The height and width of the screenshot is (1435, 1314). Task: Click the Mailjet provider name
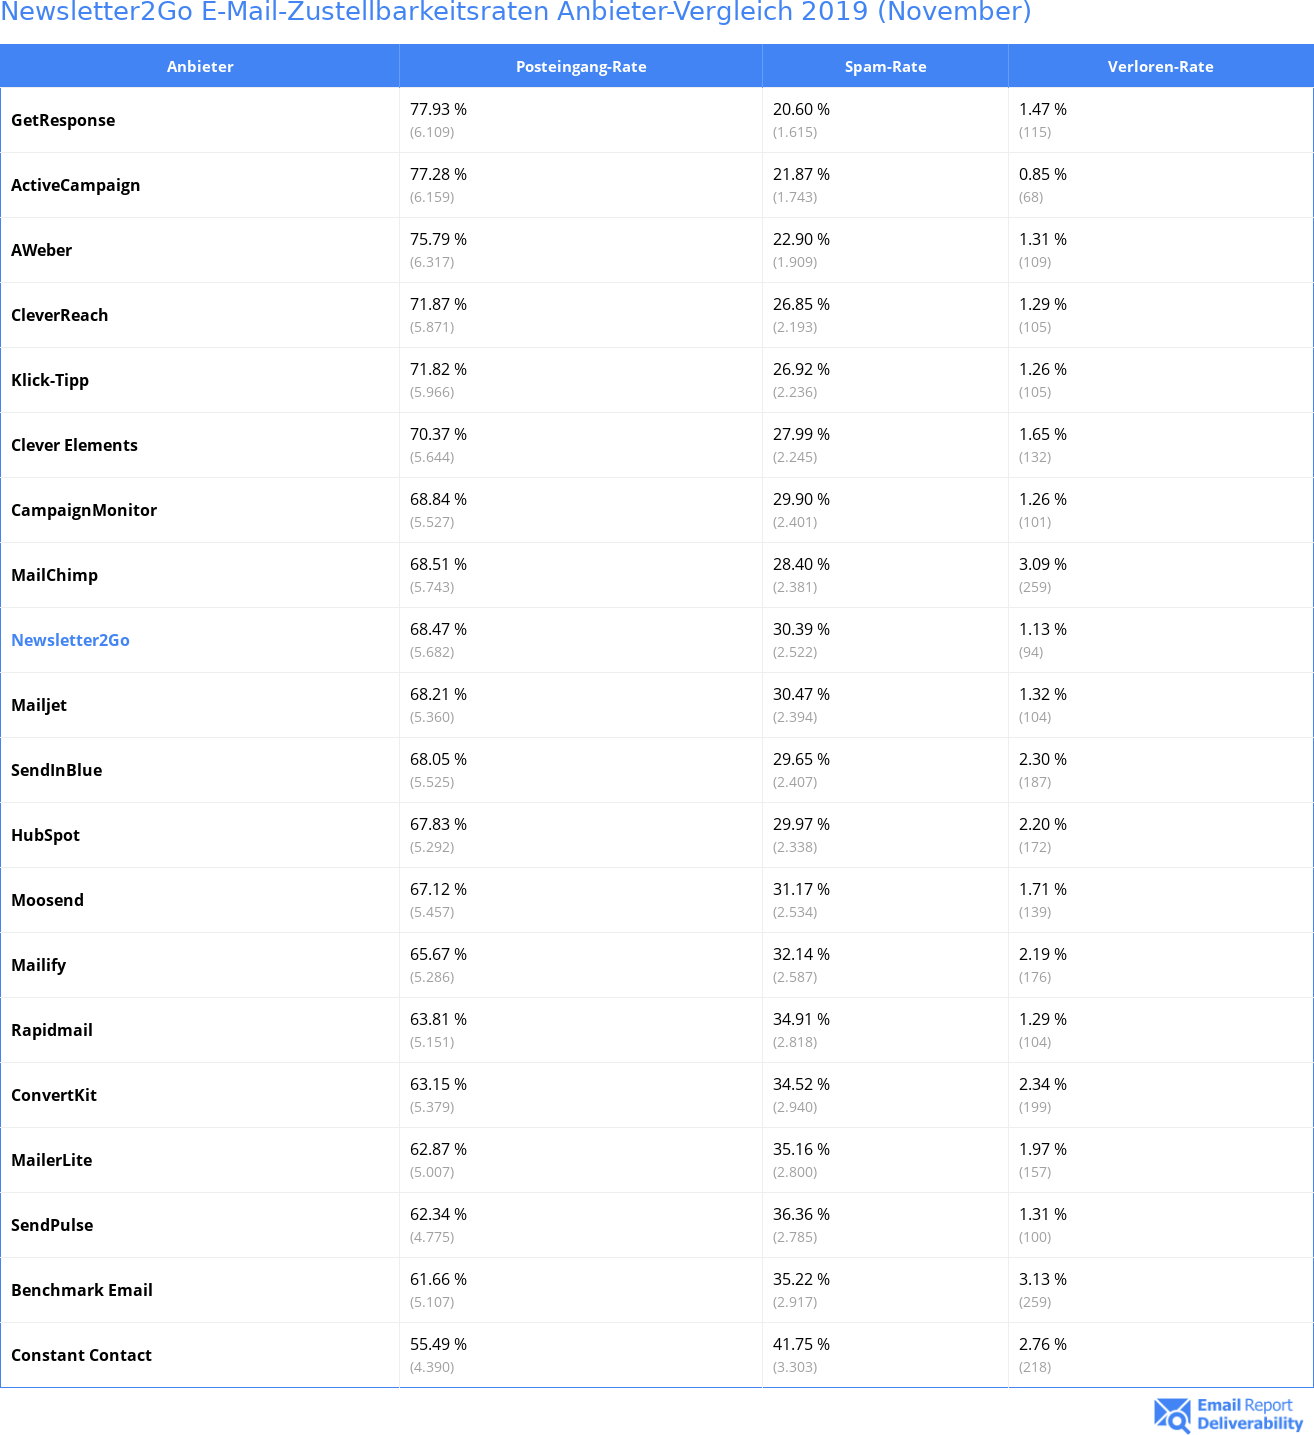point(39,705)
